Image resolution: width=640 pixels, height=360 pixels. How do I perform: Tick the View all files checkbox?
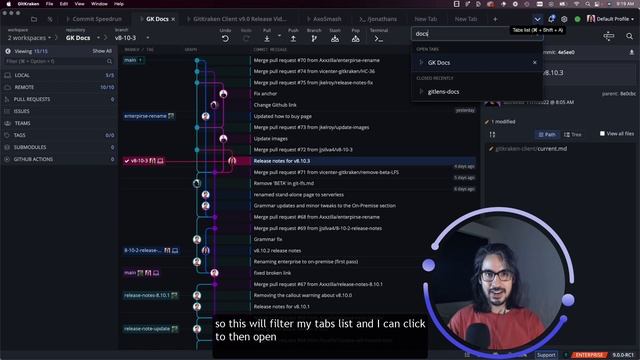coord(602,133)
